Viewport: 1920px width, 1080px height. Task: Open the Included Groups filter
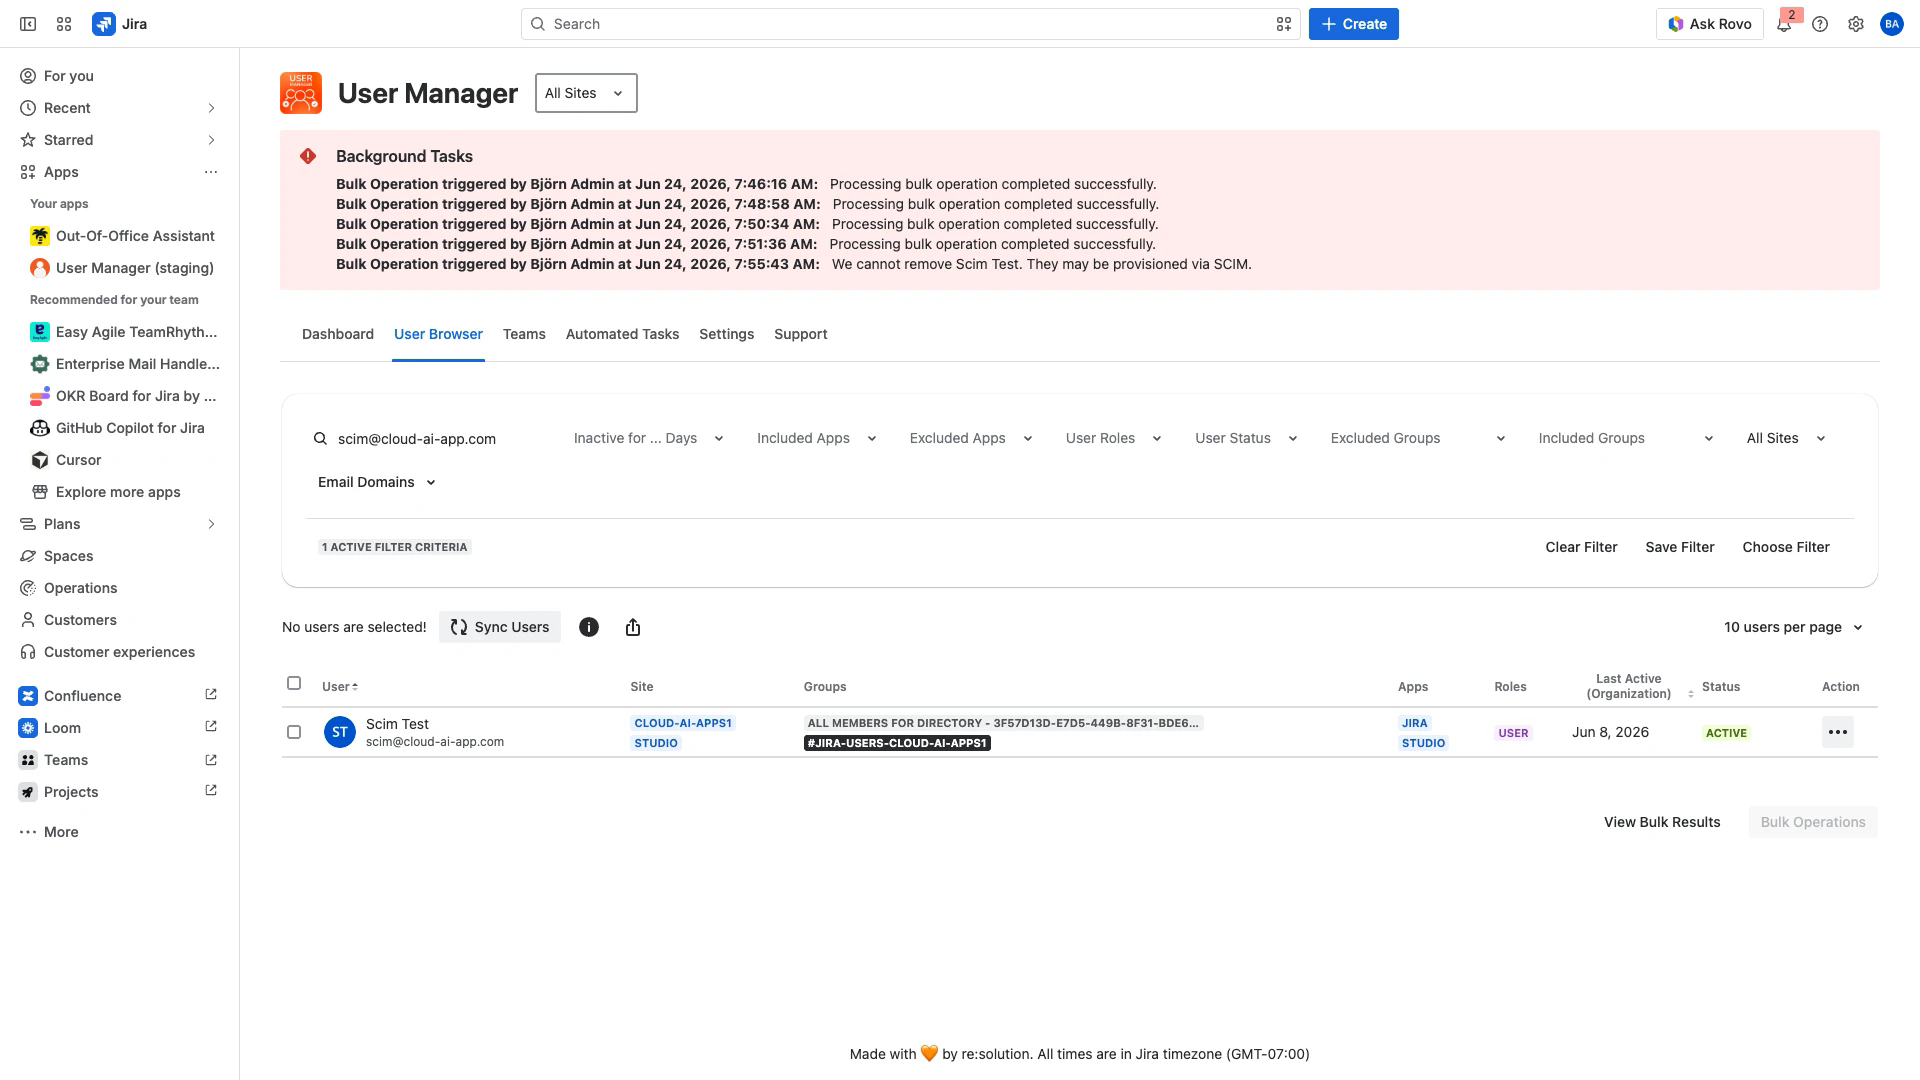point(1626,438)
